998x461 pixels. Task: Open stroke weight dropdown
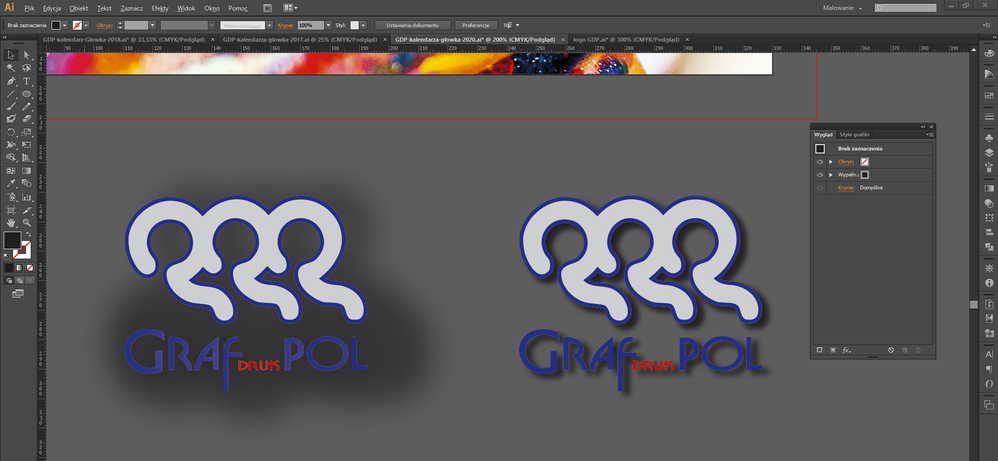pos(152,25)
